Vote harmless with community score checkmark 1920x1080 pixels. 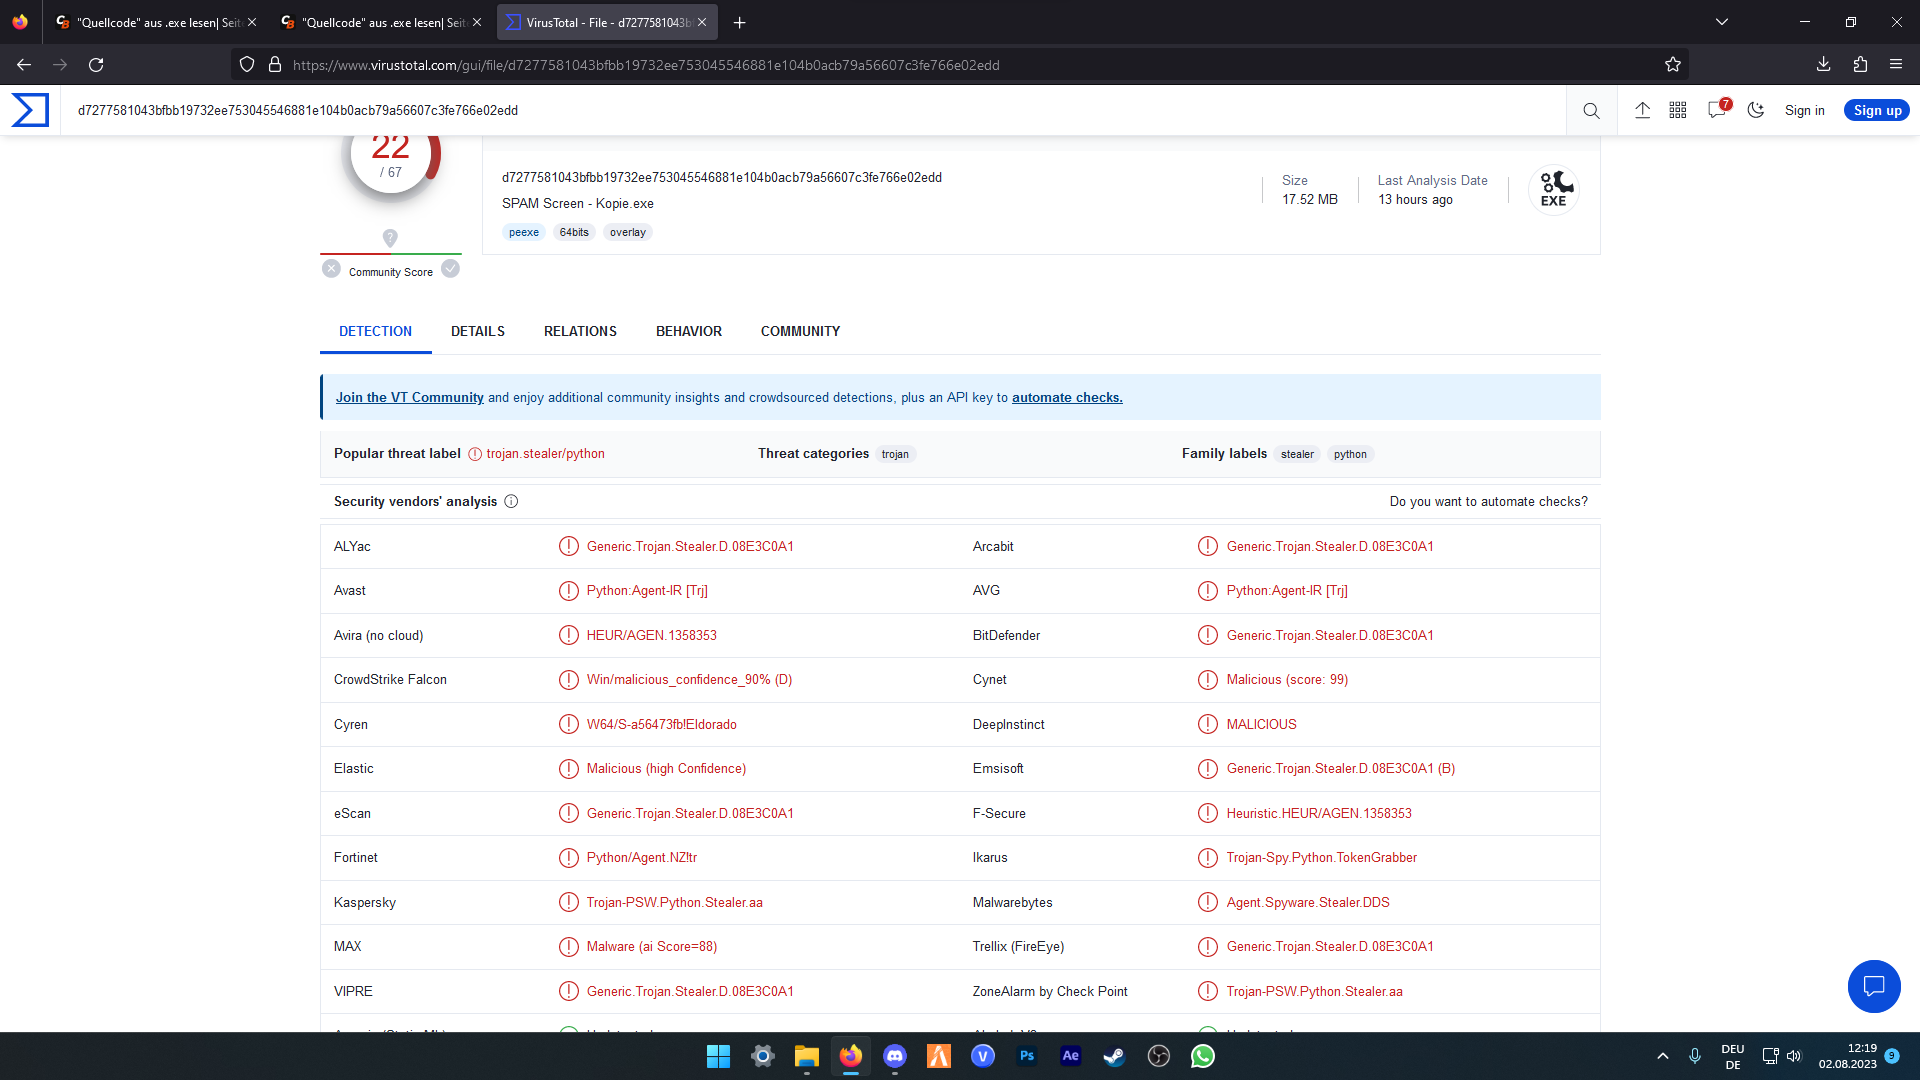(x=451, y=269)
